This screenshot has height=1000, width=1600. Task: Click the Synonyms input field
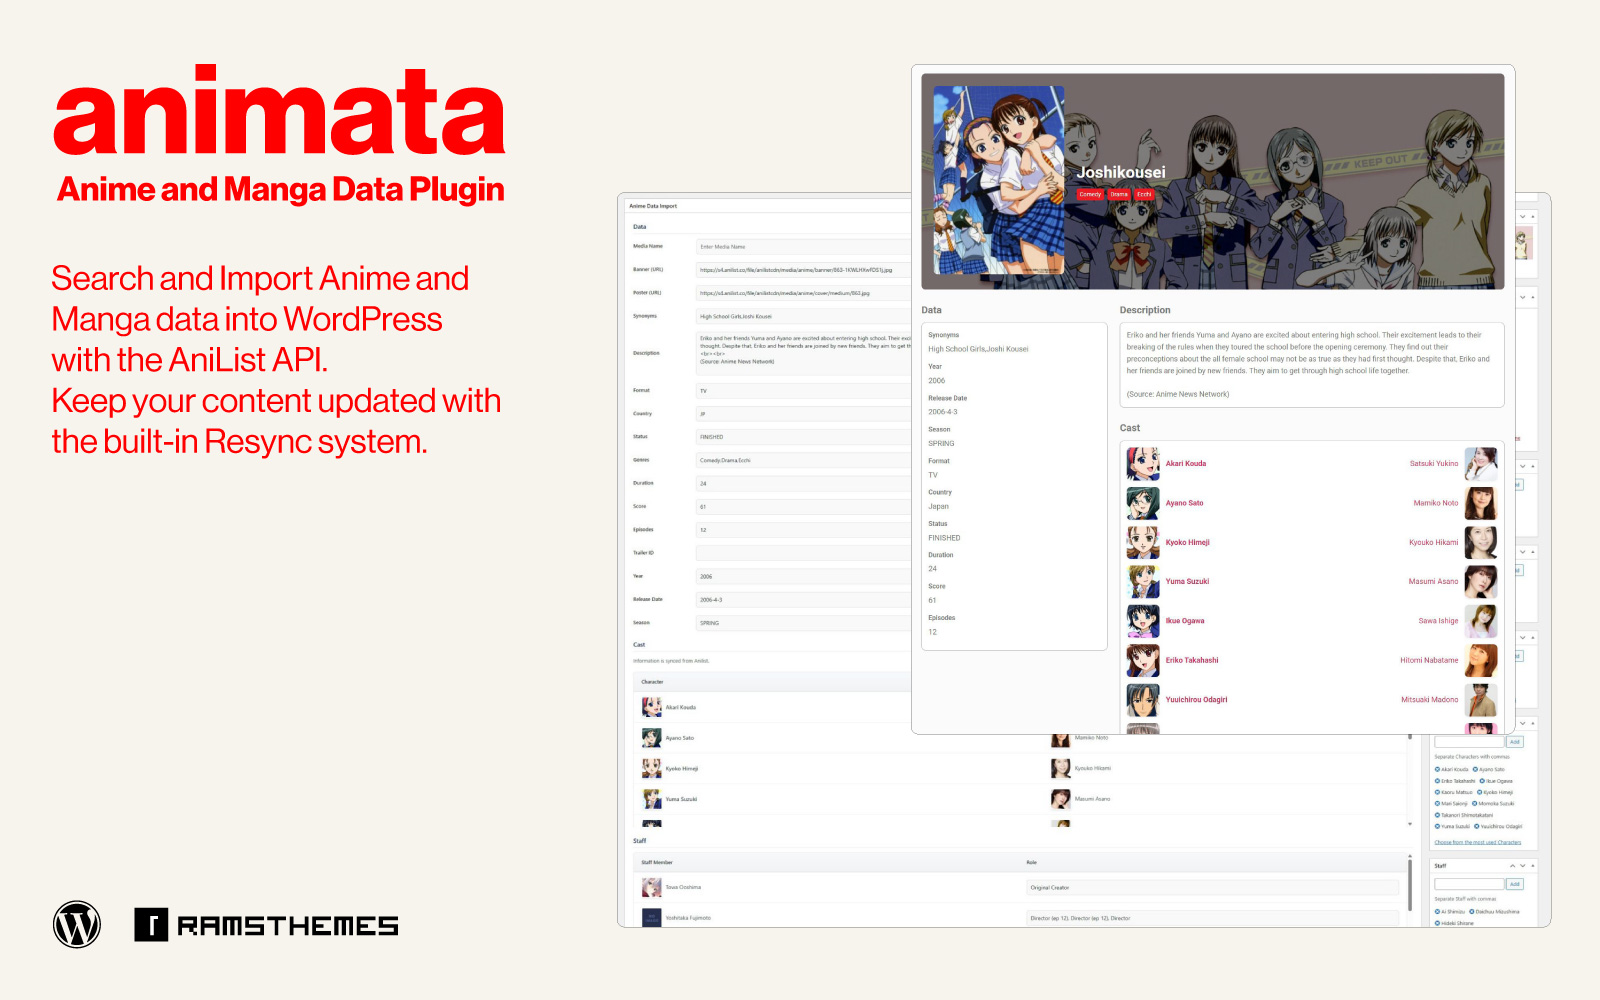pos(804,316)
